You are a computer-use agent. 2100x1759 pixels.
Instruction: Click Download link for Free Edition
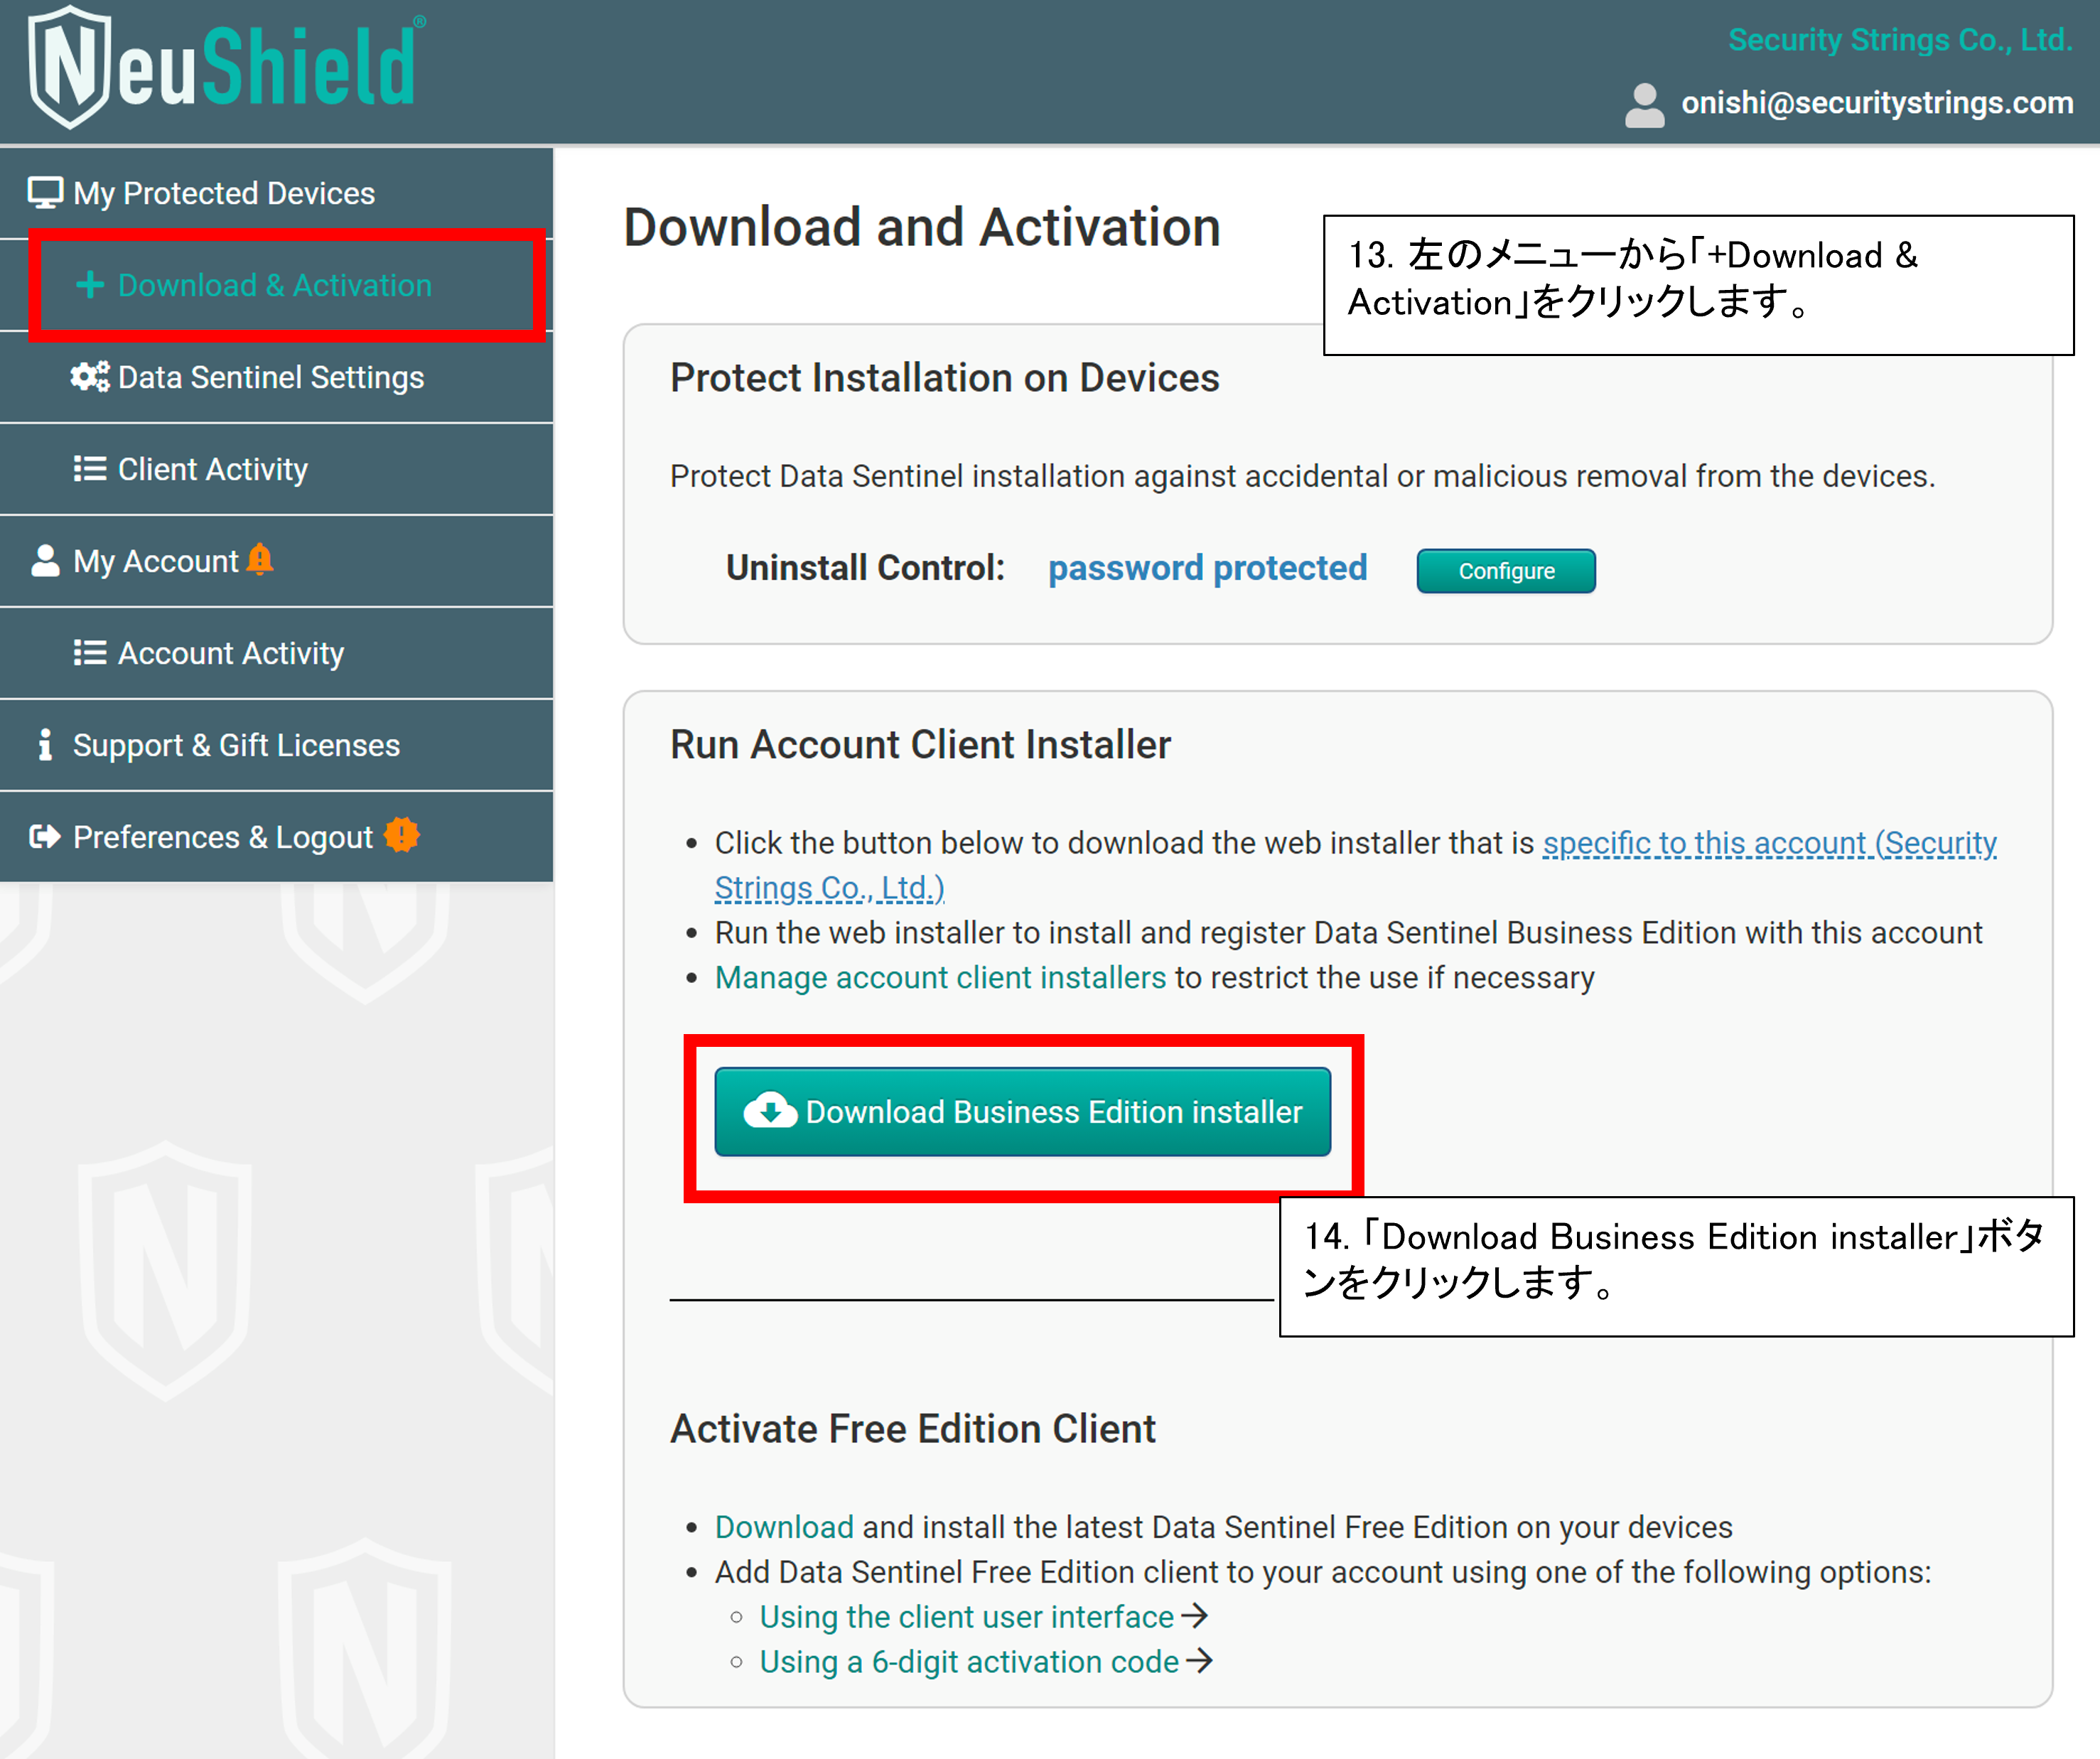click(x=784, y=1527)
